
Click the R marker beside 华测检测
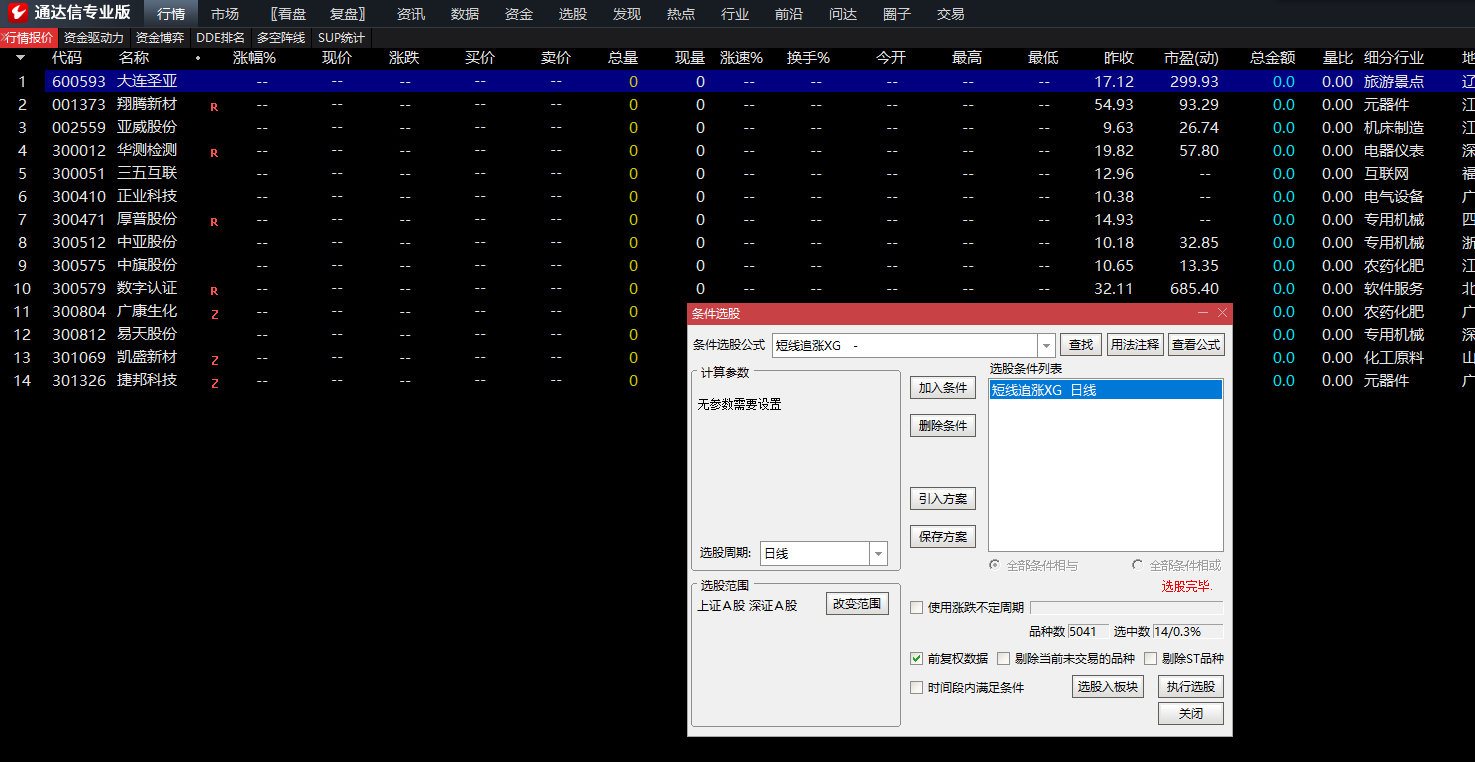point(214,153)
